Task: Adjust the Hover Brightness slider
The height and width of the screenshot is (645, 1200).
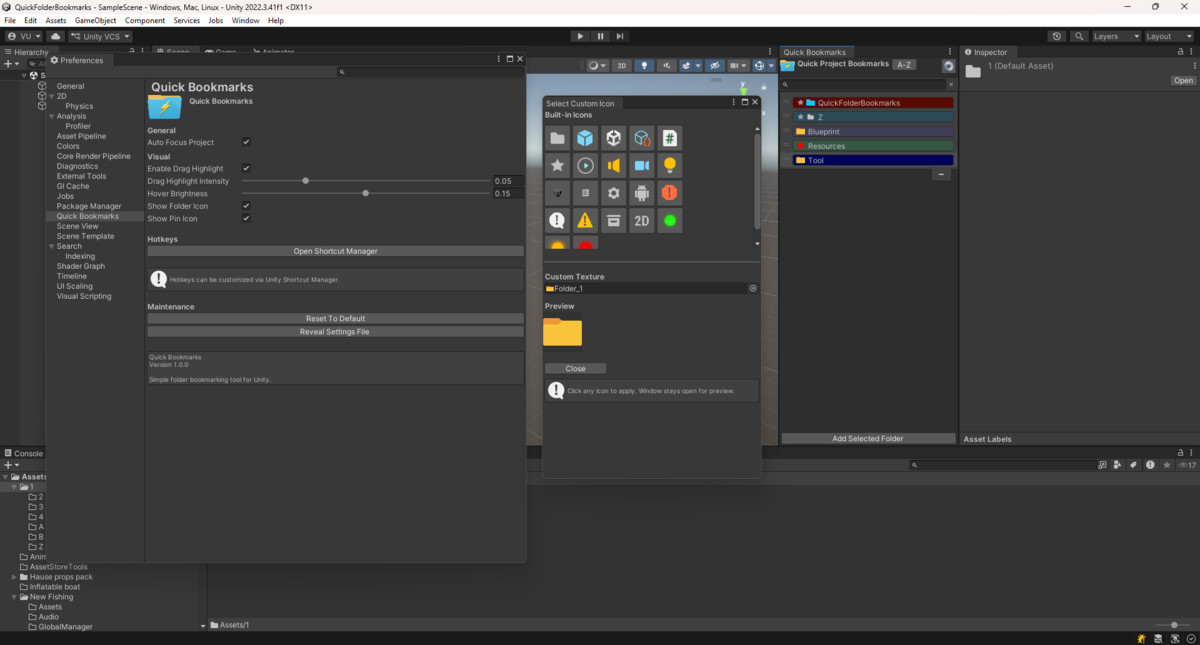Action: tap(366, 193)
